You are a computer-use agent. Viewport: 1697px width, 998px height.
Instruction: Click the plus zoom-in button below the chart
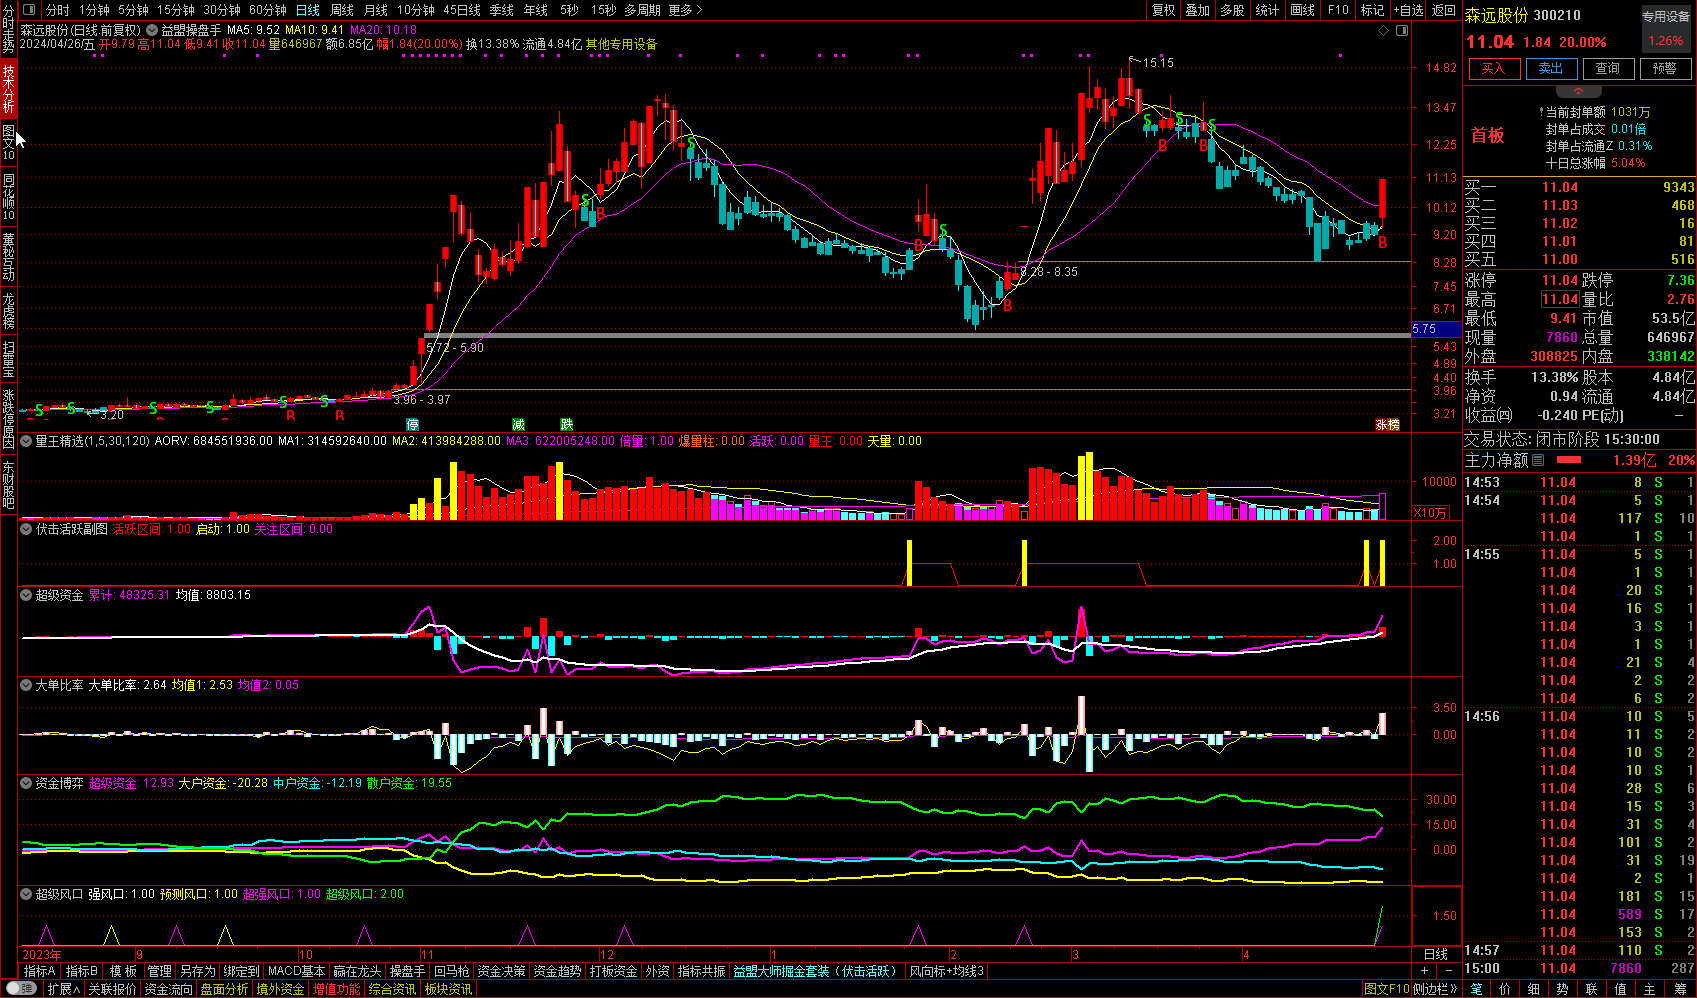(x=1425, y=971)
